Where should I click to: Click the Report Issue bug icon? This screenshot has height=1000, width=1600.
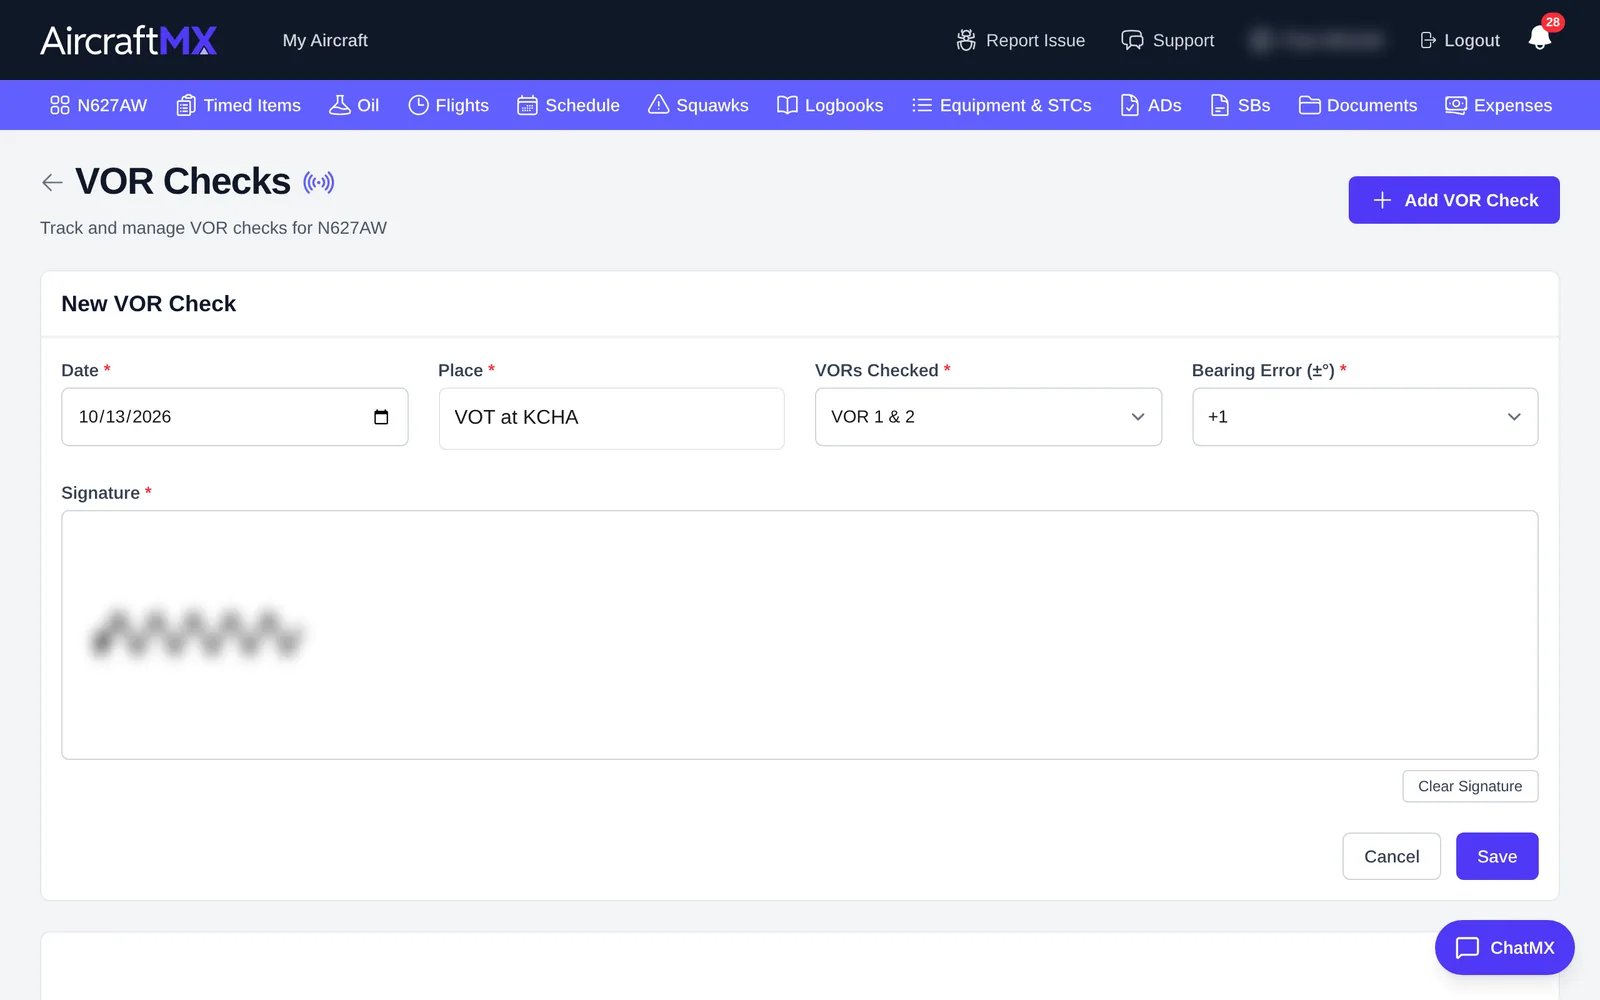[x=966, y=40]
